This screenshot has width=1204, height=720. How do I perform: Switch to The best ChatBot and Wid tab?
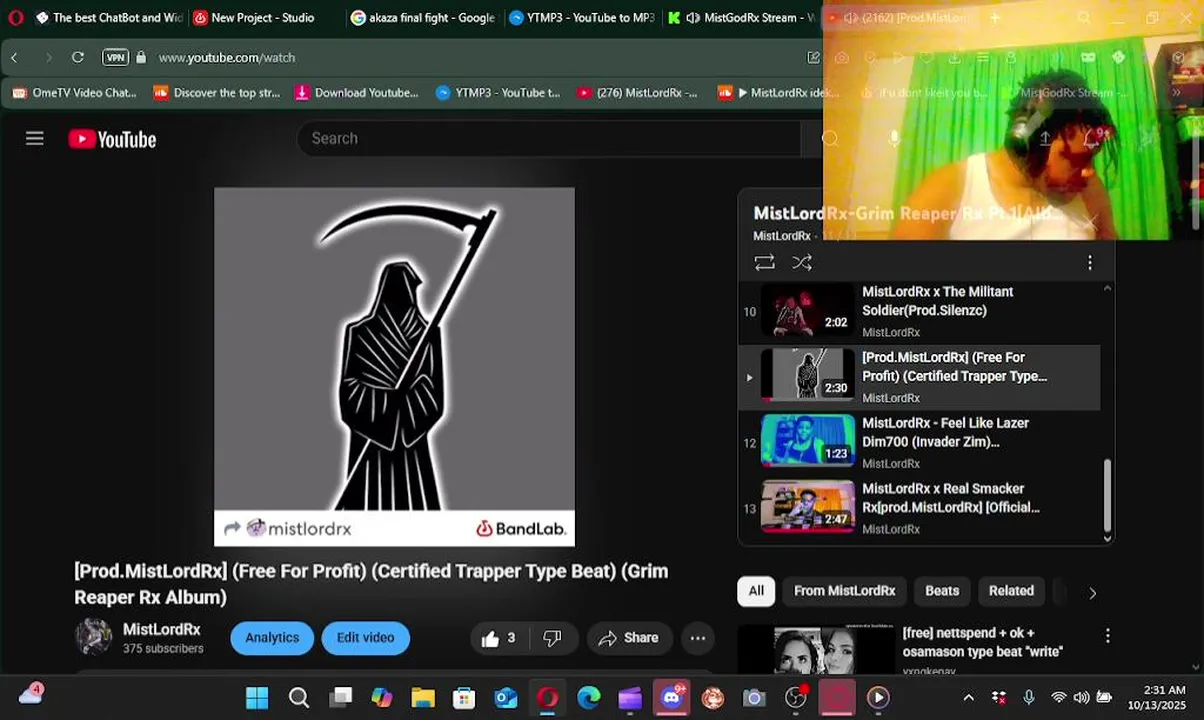[108, 18]
